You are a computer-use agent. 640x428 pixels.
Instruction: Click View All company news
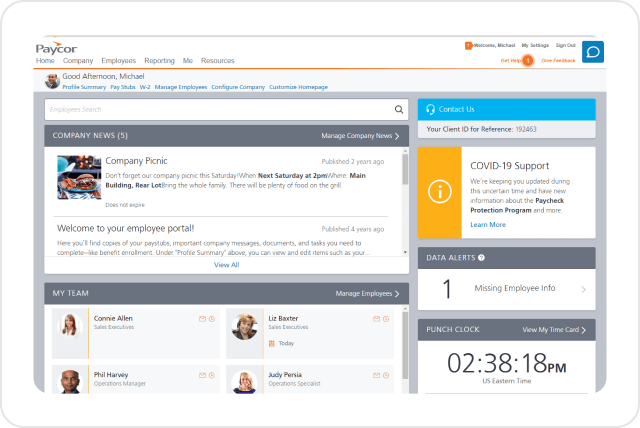click(227, 265)
